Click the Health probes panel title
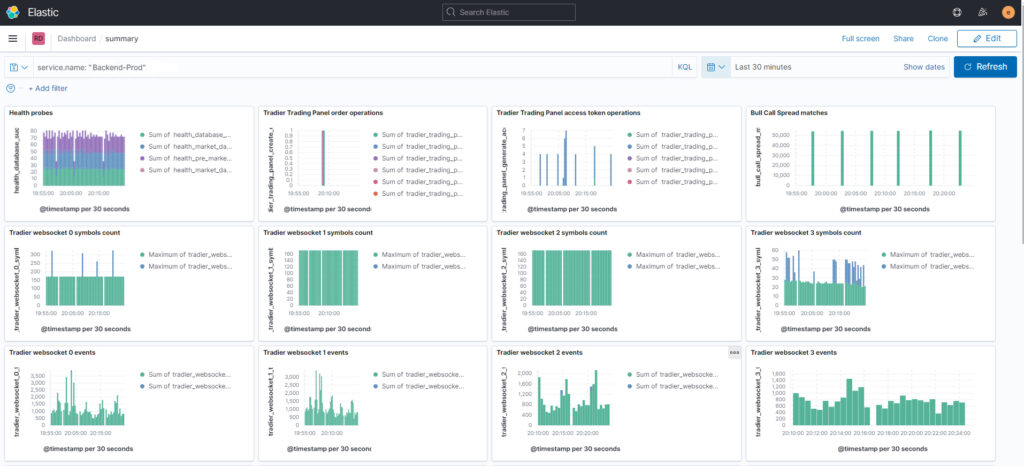The width and height of the screenshot is (1024, 466). [x=31, y=113]
